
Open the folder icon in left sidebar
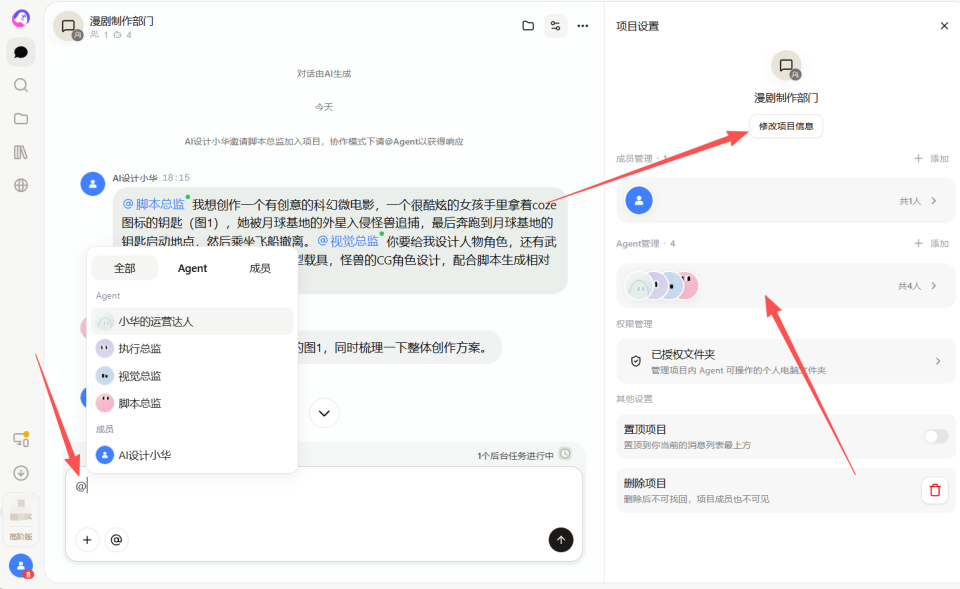[21, 119]
